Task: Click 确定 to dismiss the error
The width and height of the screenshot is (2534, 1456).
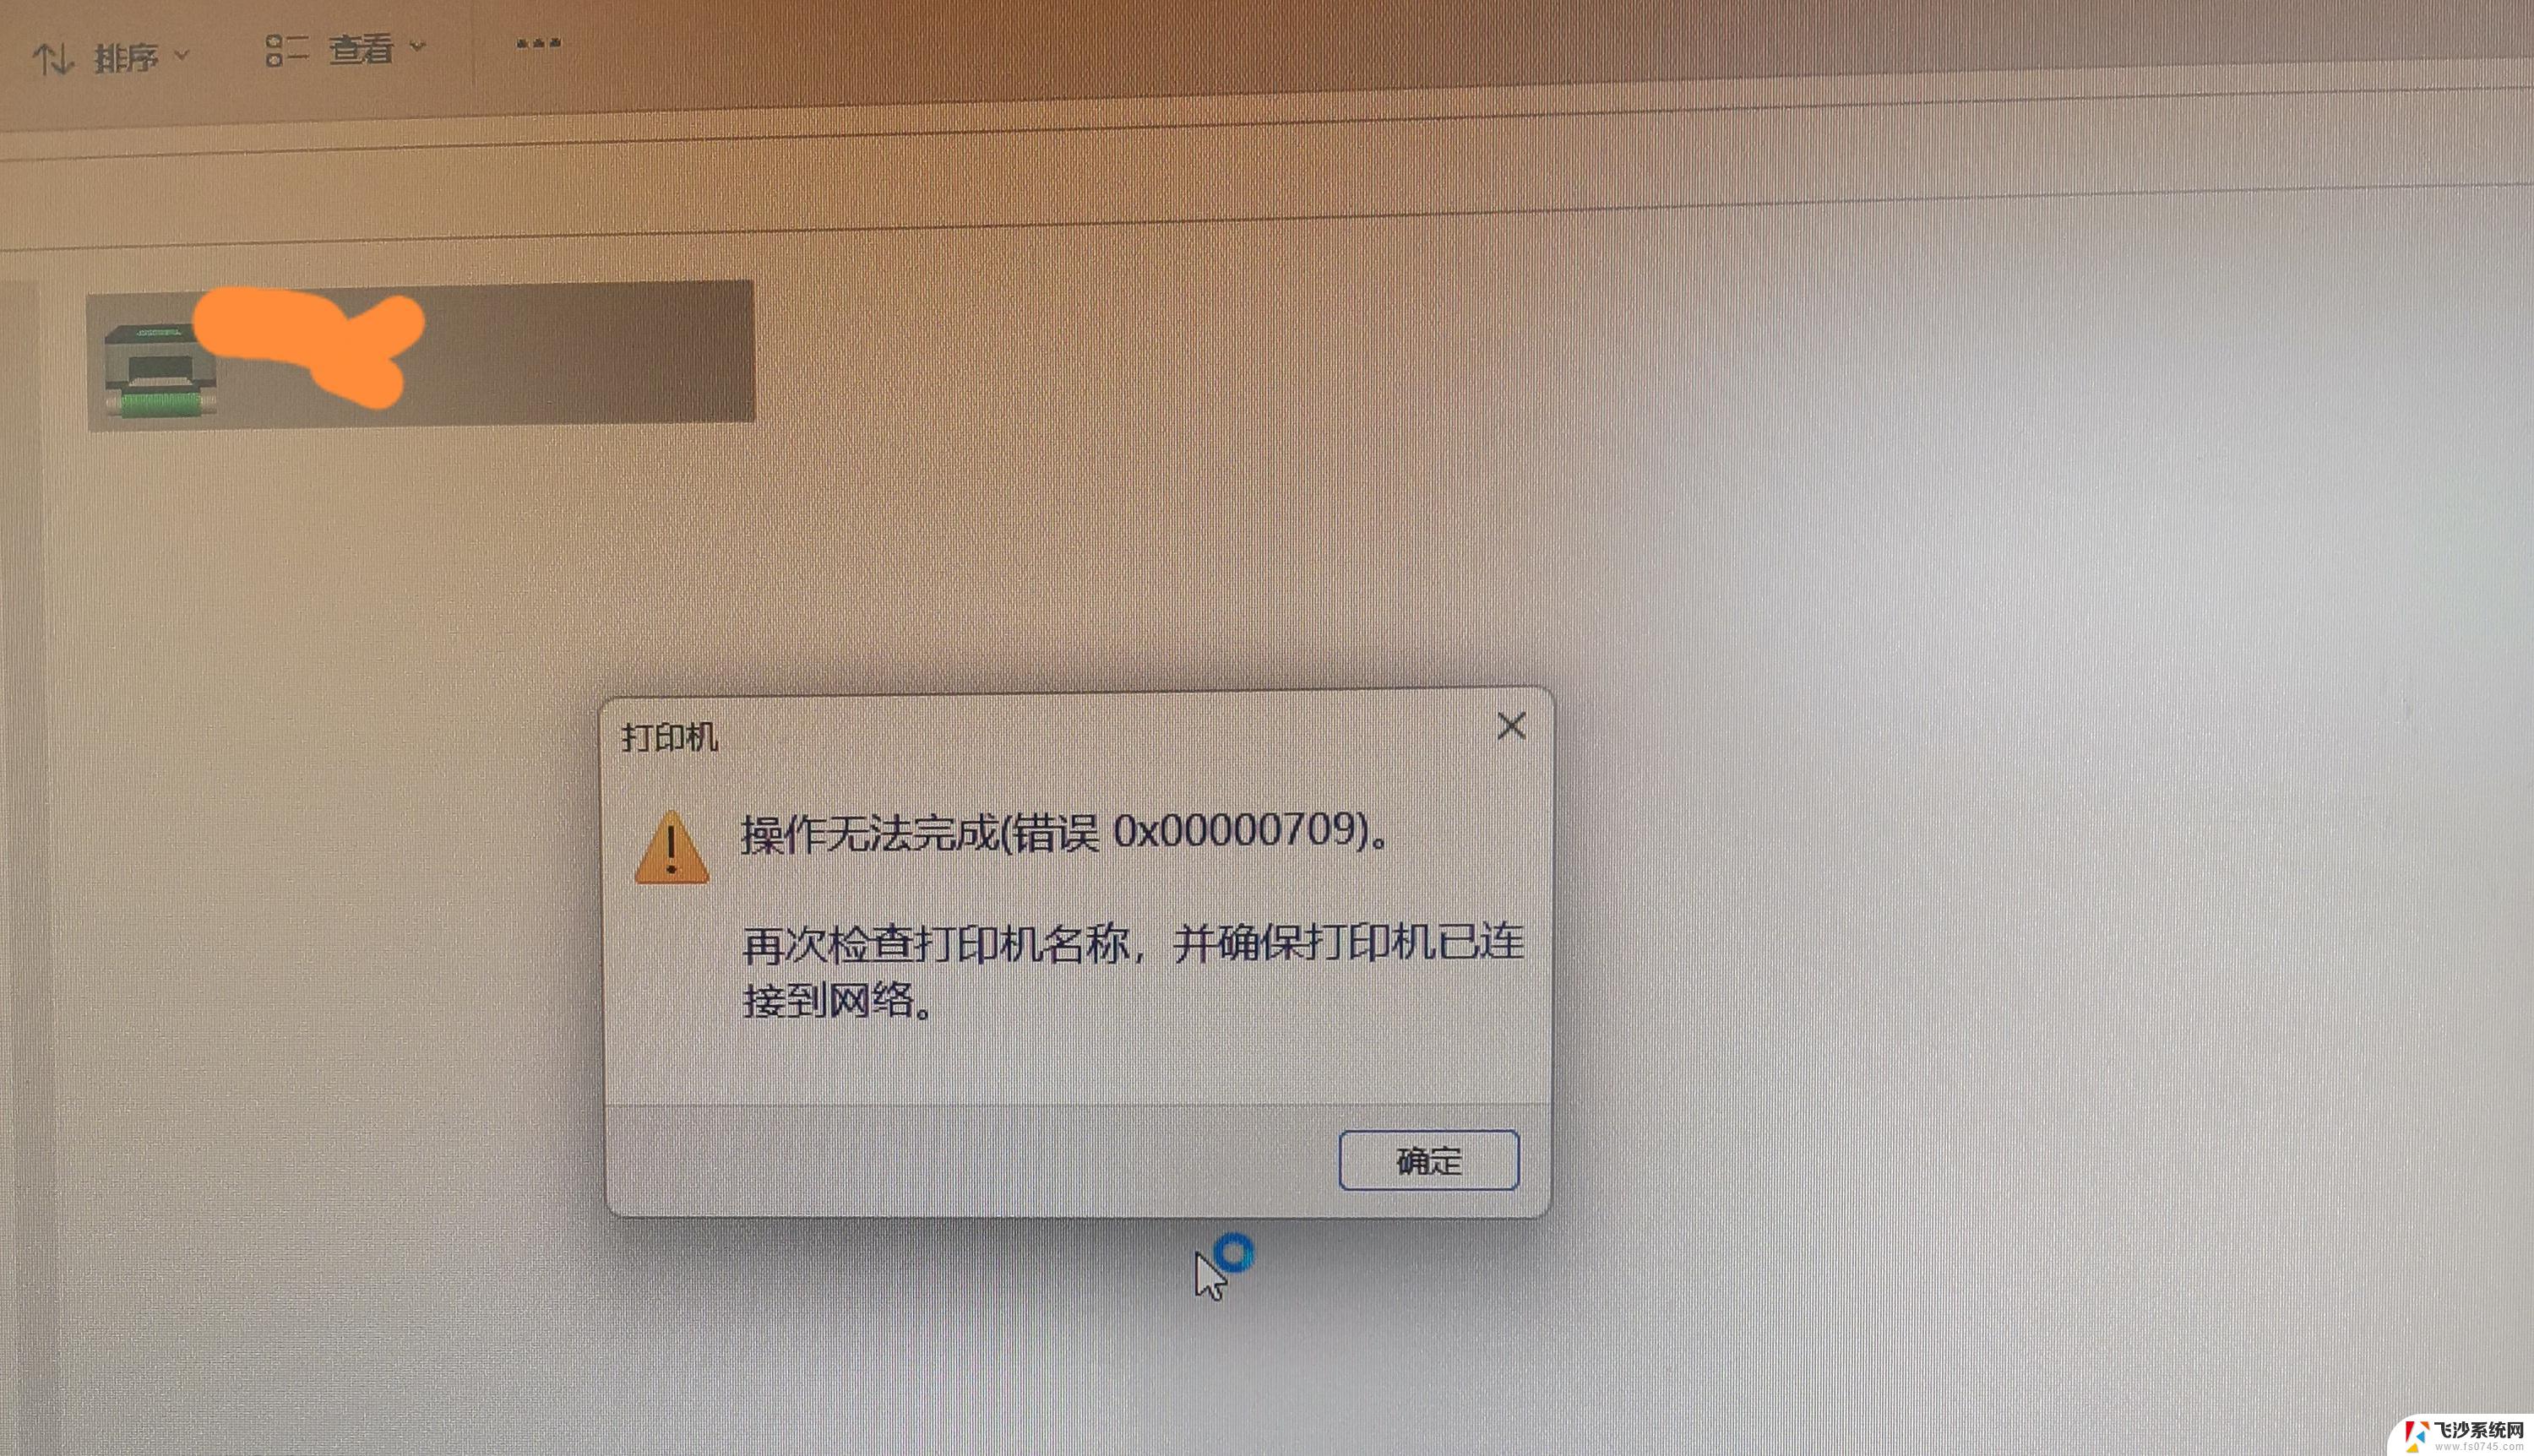Action: coord(1427,1160)
